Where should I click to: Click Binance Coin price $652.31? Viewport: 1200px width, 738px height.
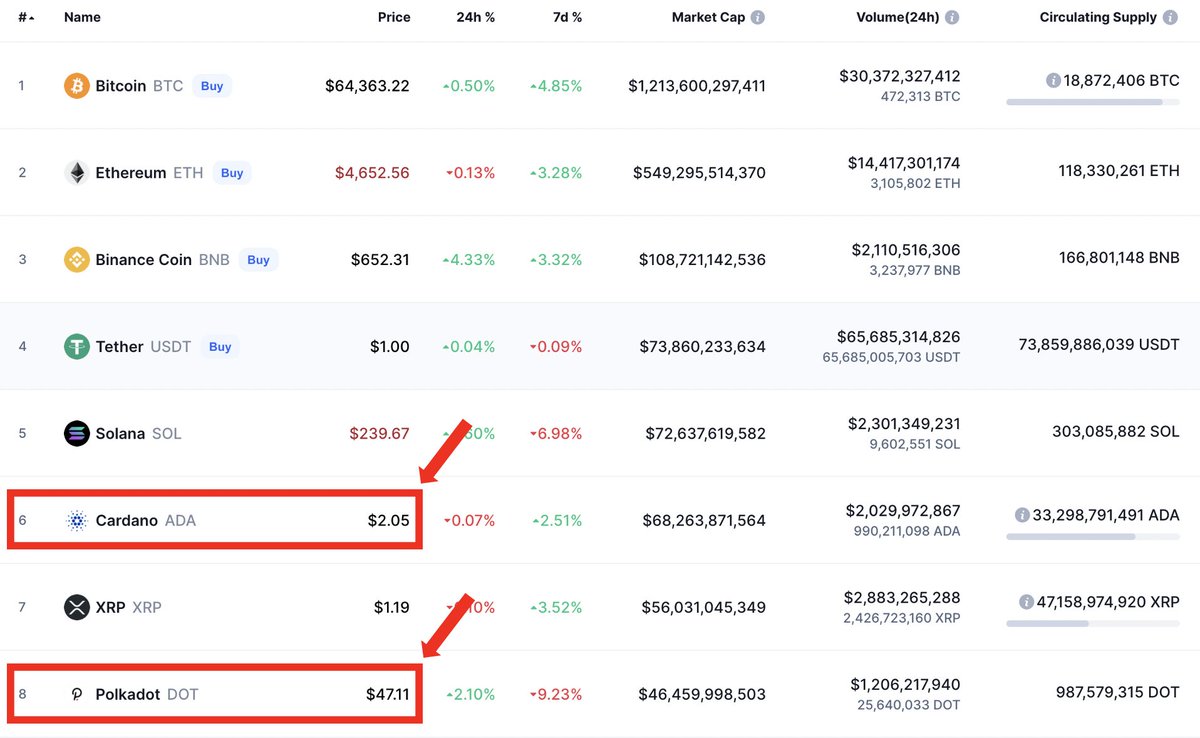pos(380,260)
